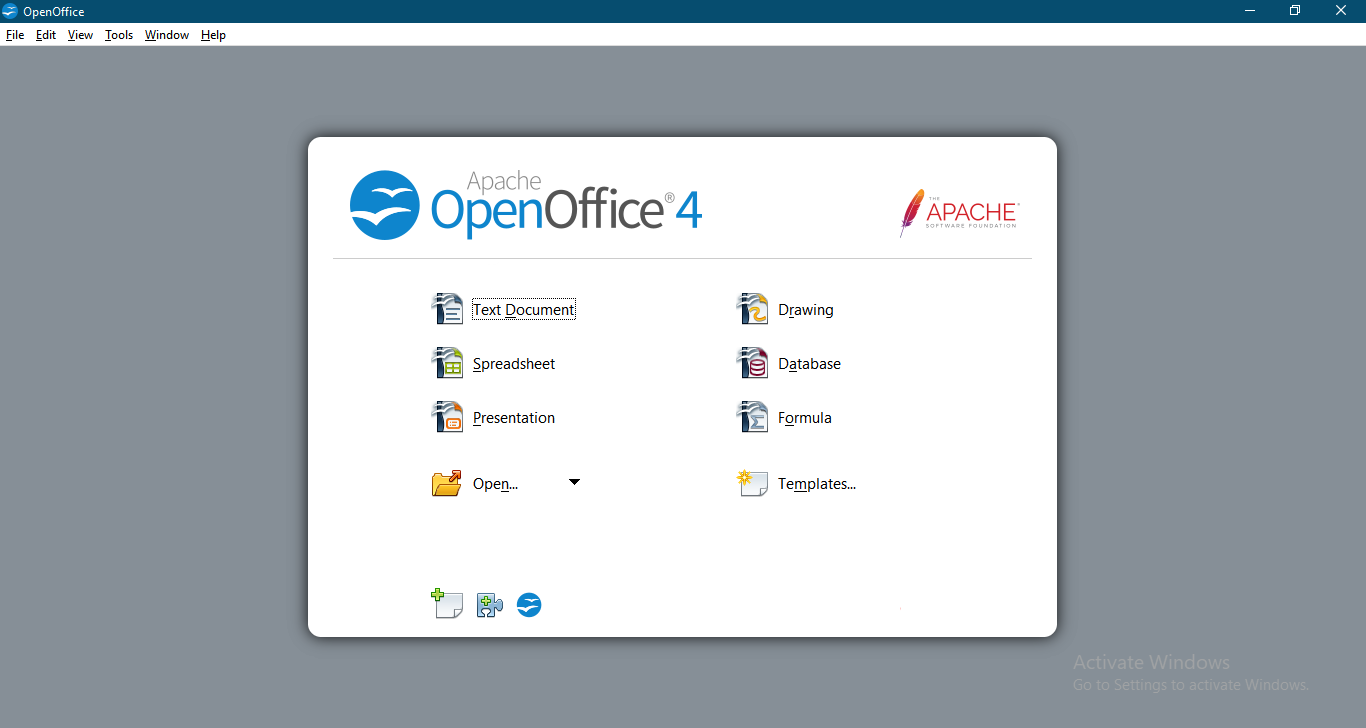Start a new Presentation
Viewport: 1366px width, 728px height.
514,418
